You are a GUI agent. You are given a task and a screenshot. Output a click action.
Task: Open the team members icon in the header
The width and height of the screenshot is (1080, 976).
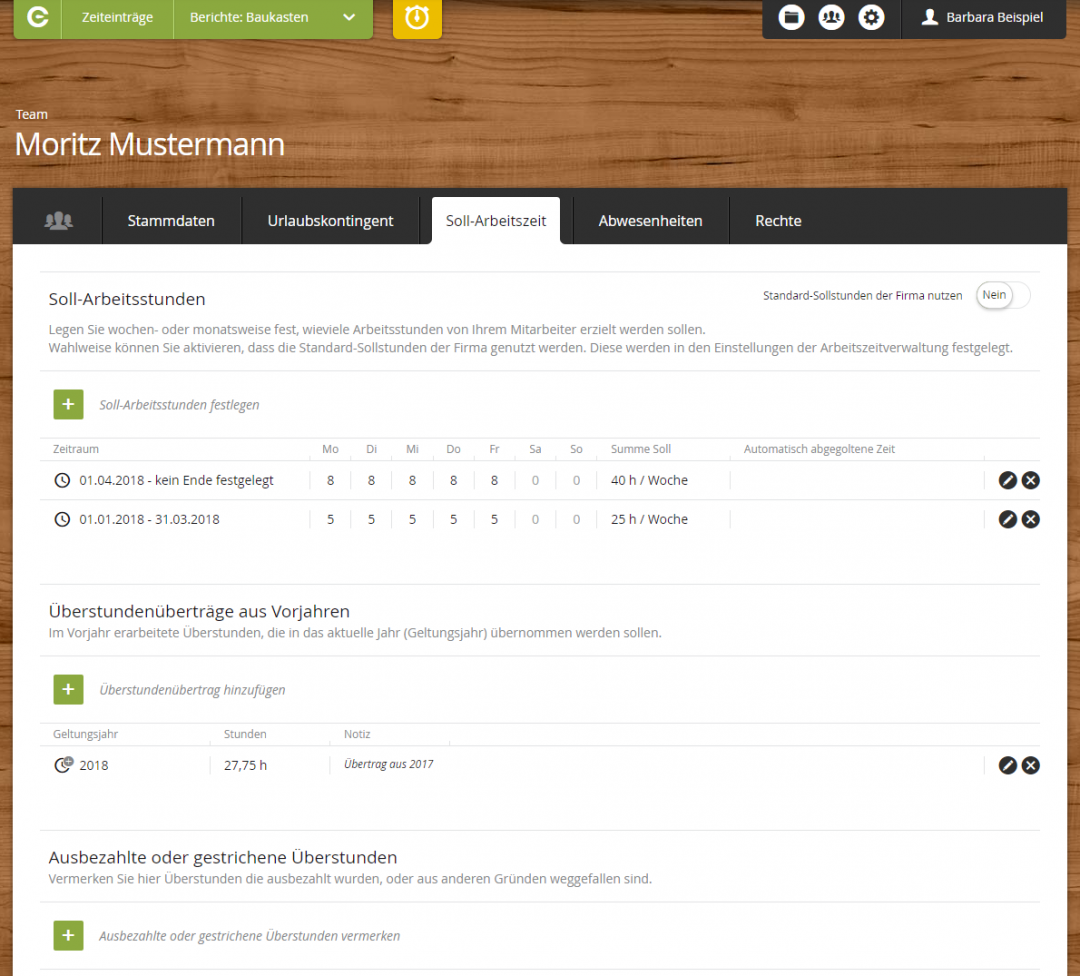click(831, 17)
